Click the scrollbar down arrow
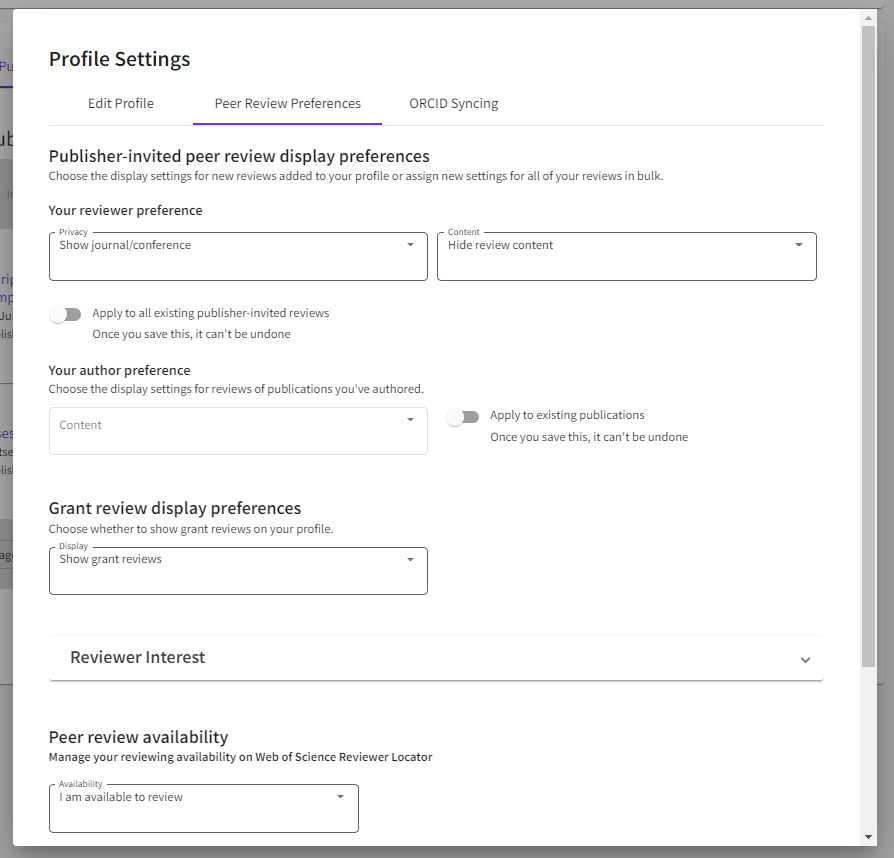The width and height of the screenshot is (894, 858). (x=868, y=836)
